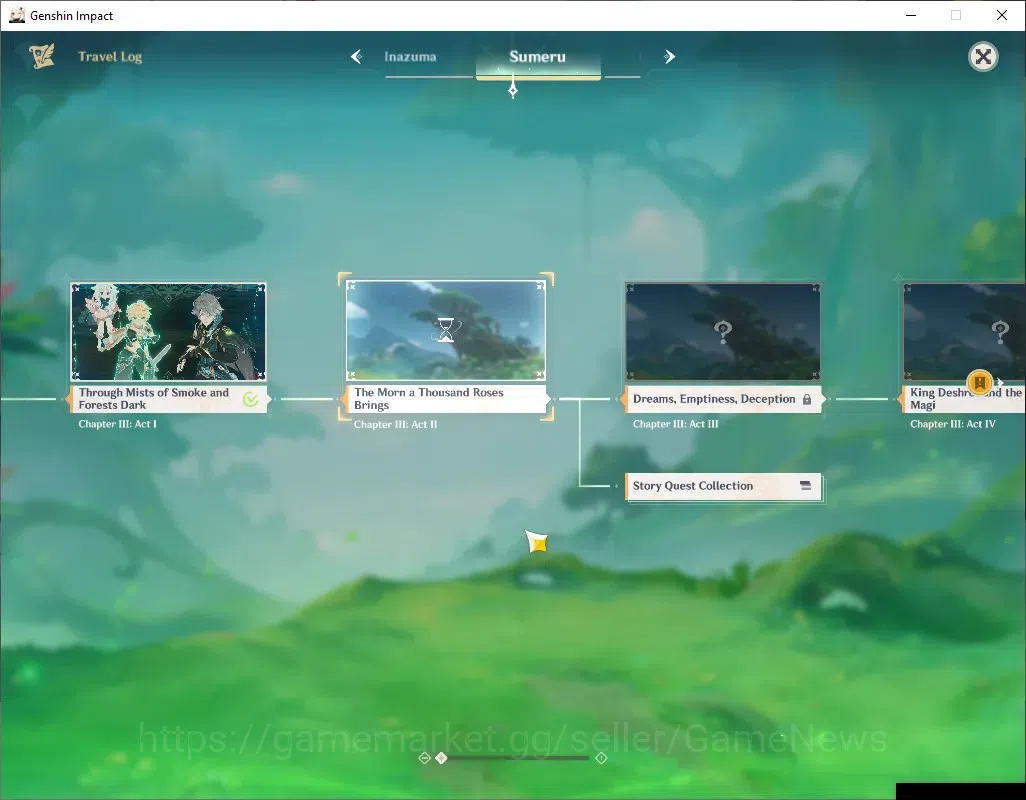Viewport: 1026px width, 800px height.
Task: Click question mark on Act III thumbnail
Action: point(723,332)
